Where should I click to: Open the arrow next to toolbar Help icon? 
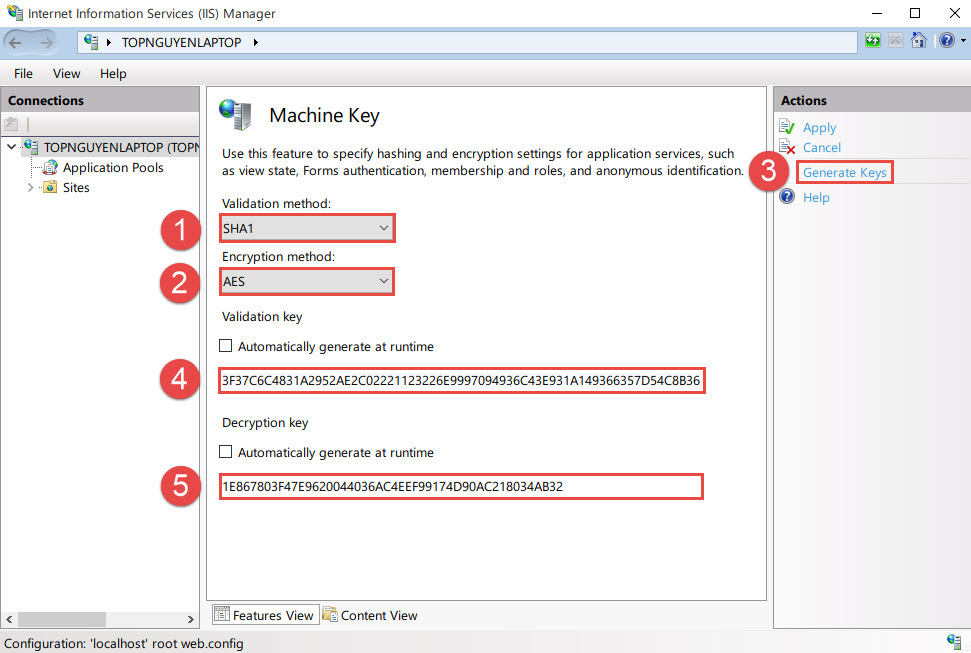coord(963,41)
